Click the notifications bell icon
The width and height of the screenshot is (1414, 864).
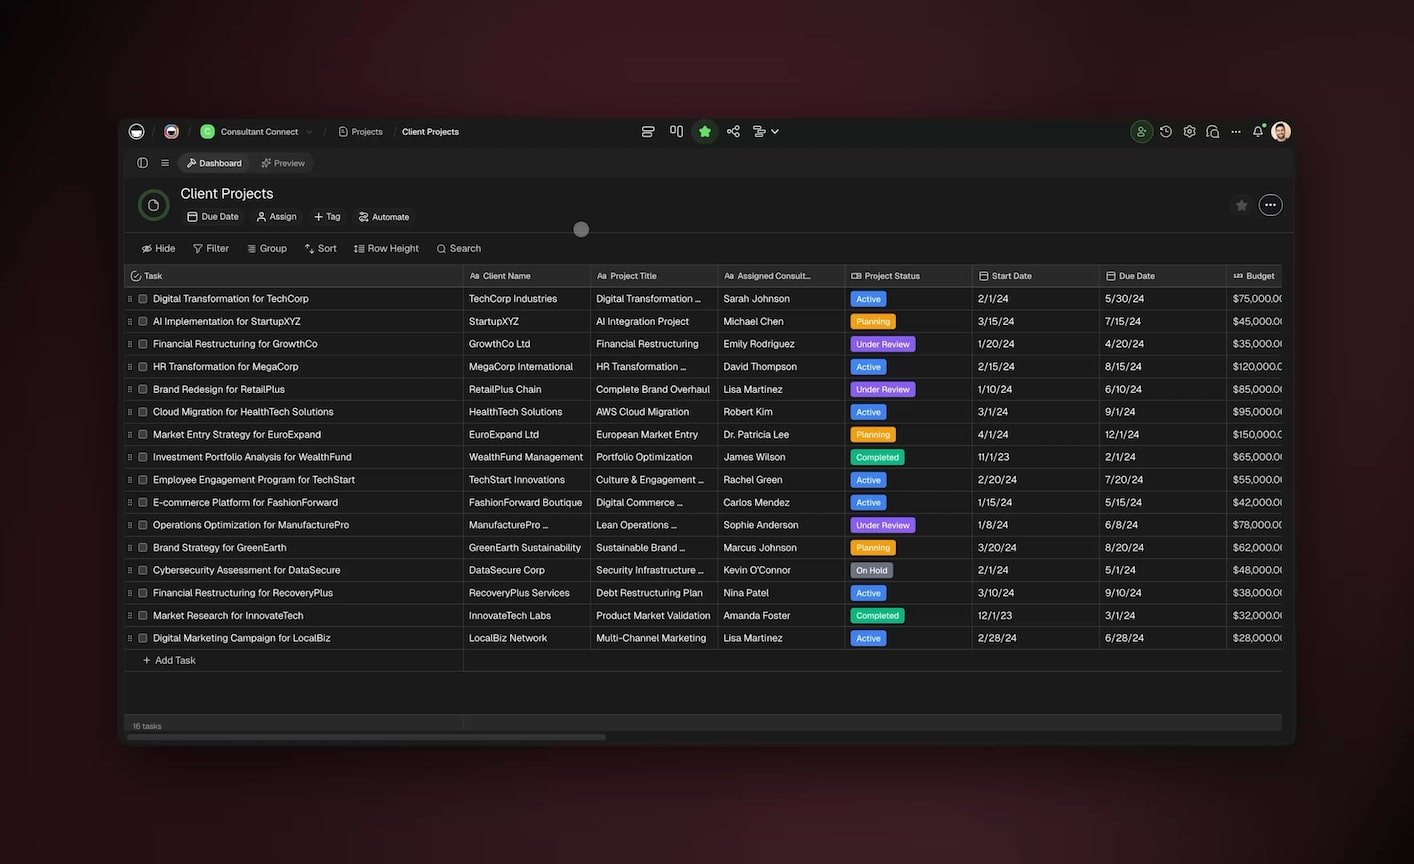click(1258, 132)
